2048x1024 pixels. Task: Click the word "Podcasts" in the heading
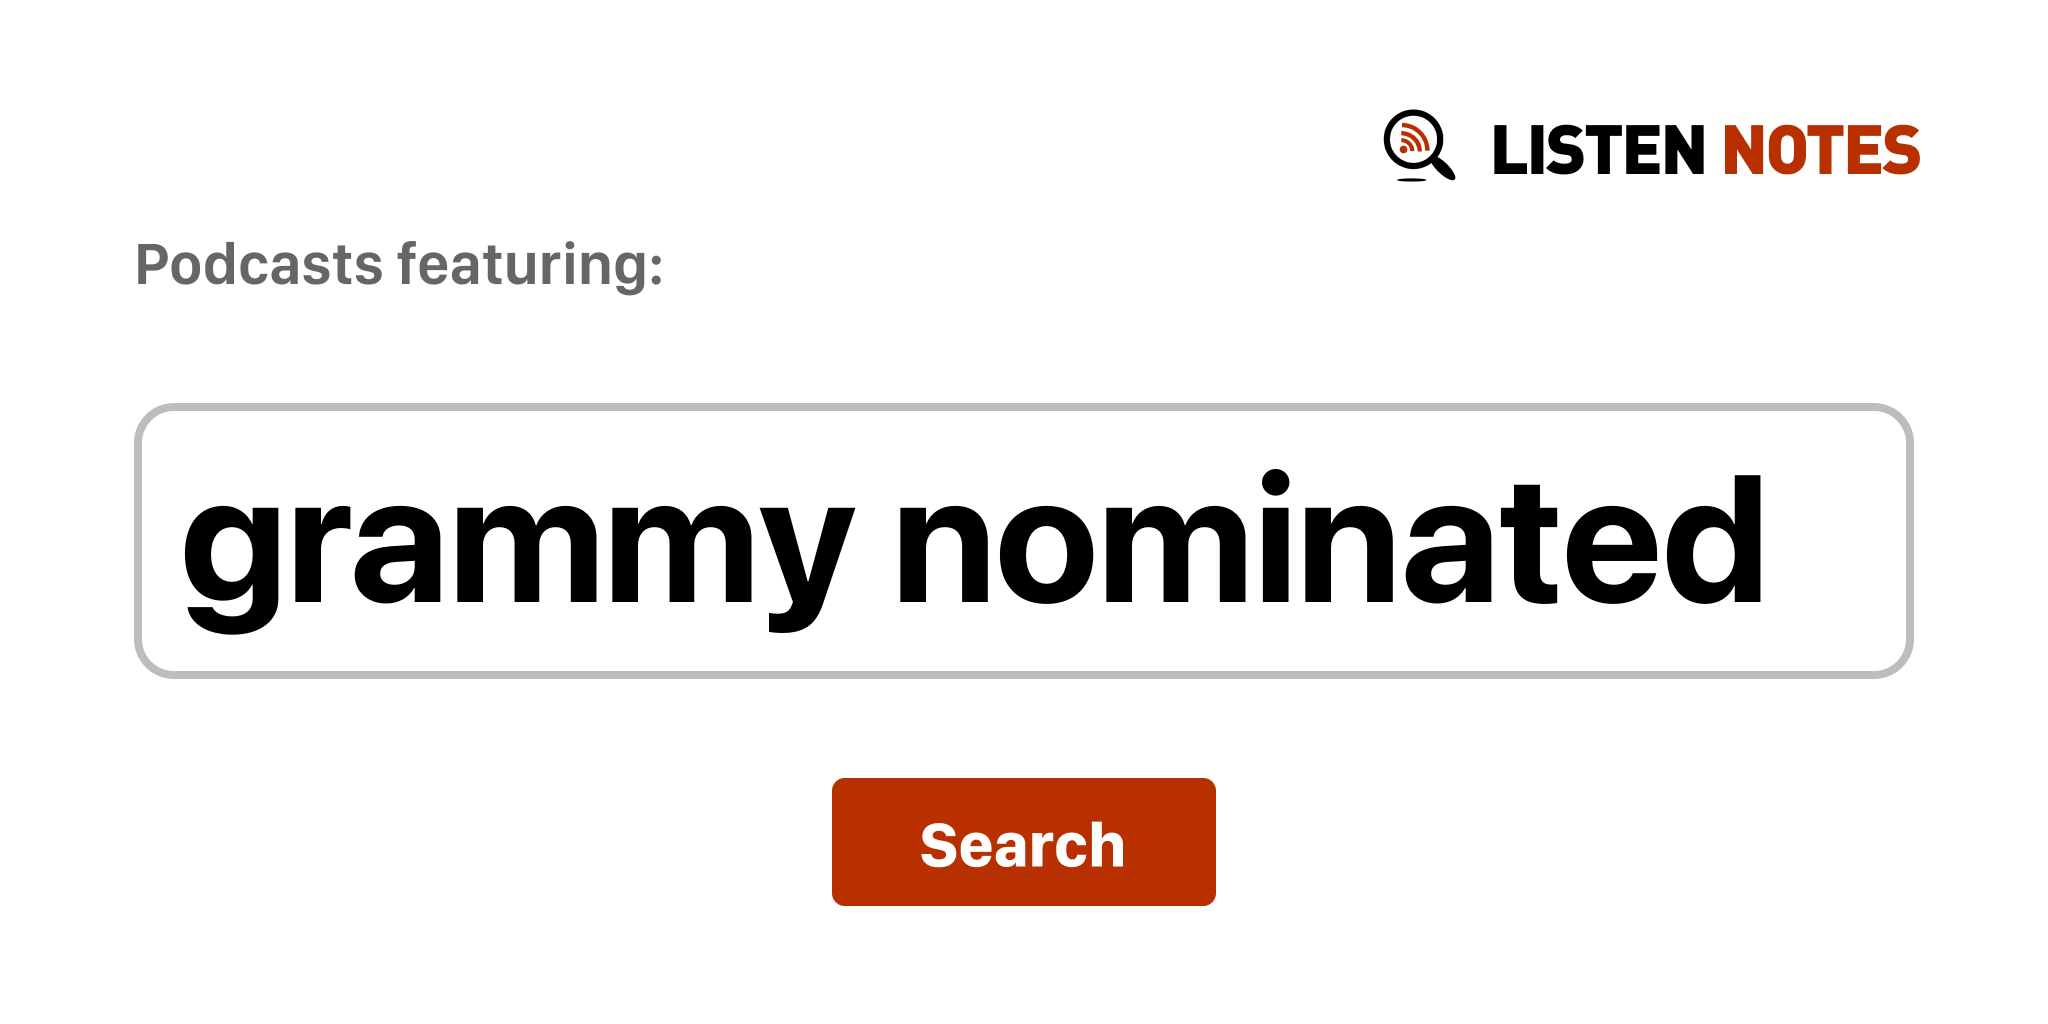[x=259, y=265]
